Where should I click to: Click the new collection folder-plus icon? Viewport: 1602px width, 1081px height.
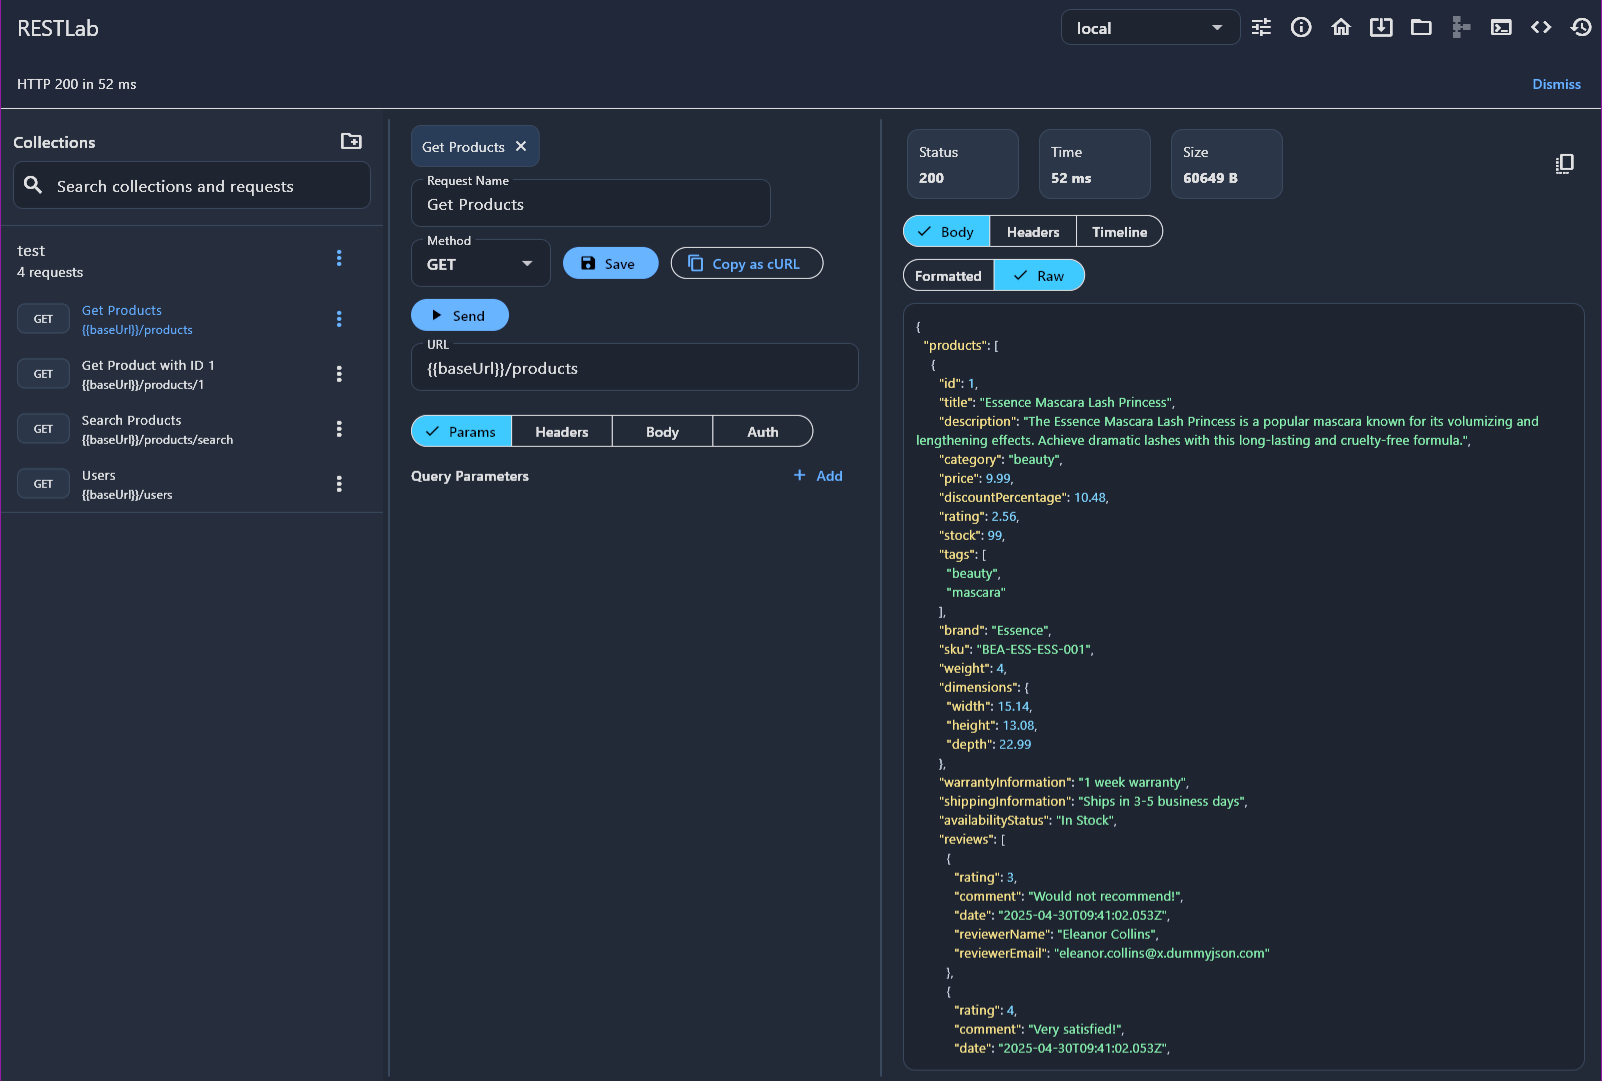click(351, 141)
